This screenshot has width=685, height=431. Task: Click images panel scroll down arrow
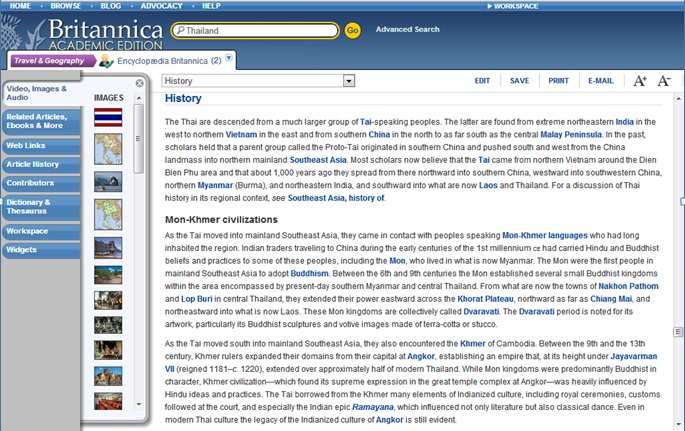coord(139,404)
